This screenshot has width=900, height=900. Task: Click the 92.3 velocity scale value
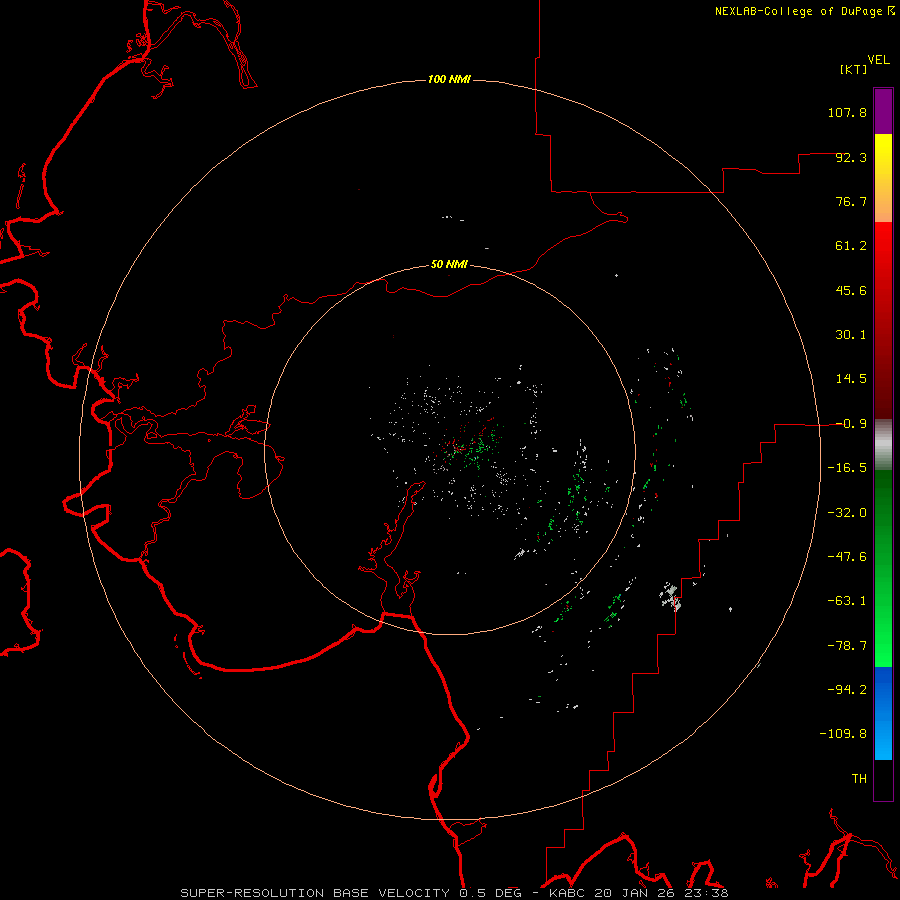[x=851, y=157]
